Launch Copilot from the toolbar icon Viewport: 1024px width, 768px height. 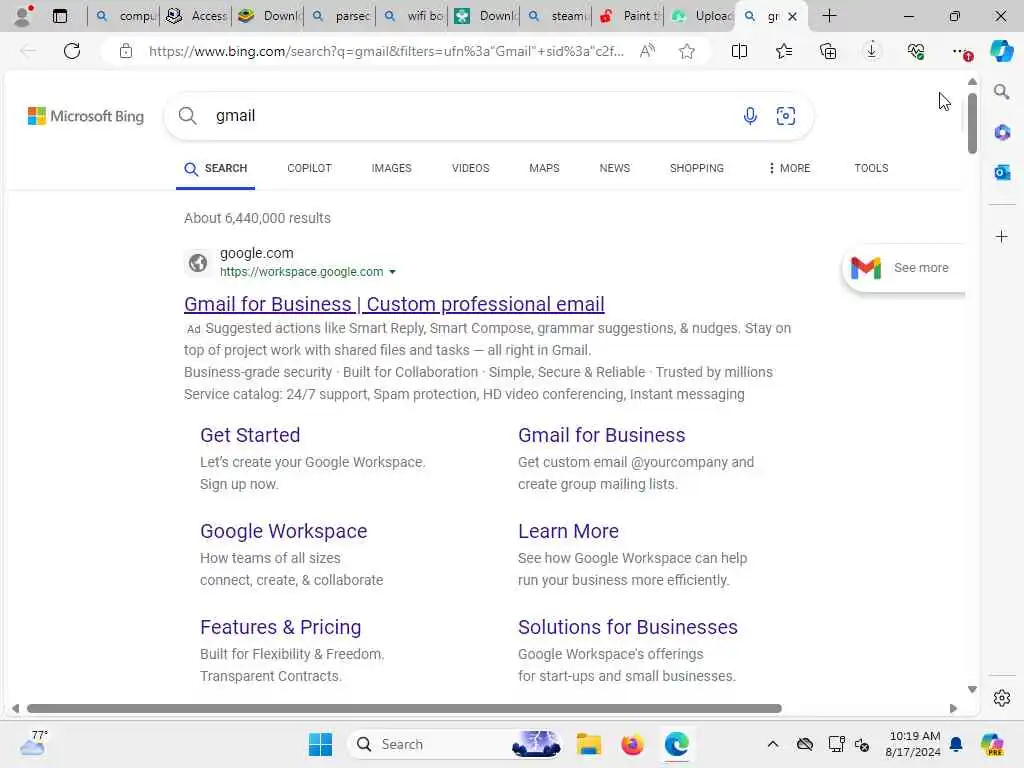(1001, 51)
